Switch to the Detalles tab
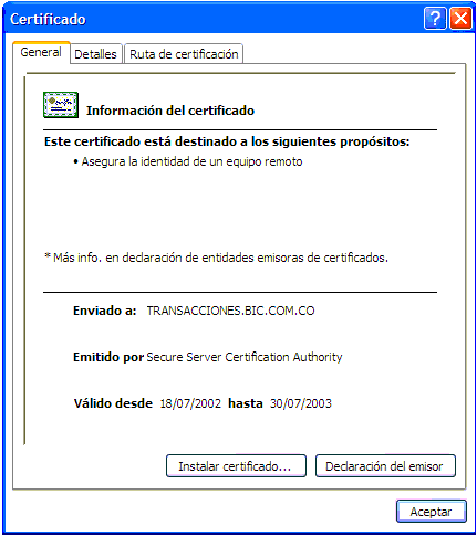Image resolution: width=476 pixels, height=536 pixels. pyautogui.click(x=96, y=54)
